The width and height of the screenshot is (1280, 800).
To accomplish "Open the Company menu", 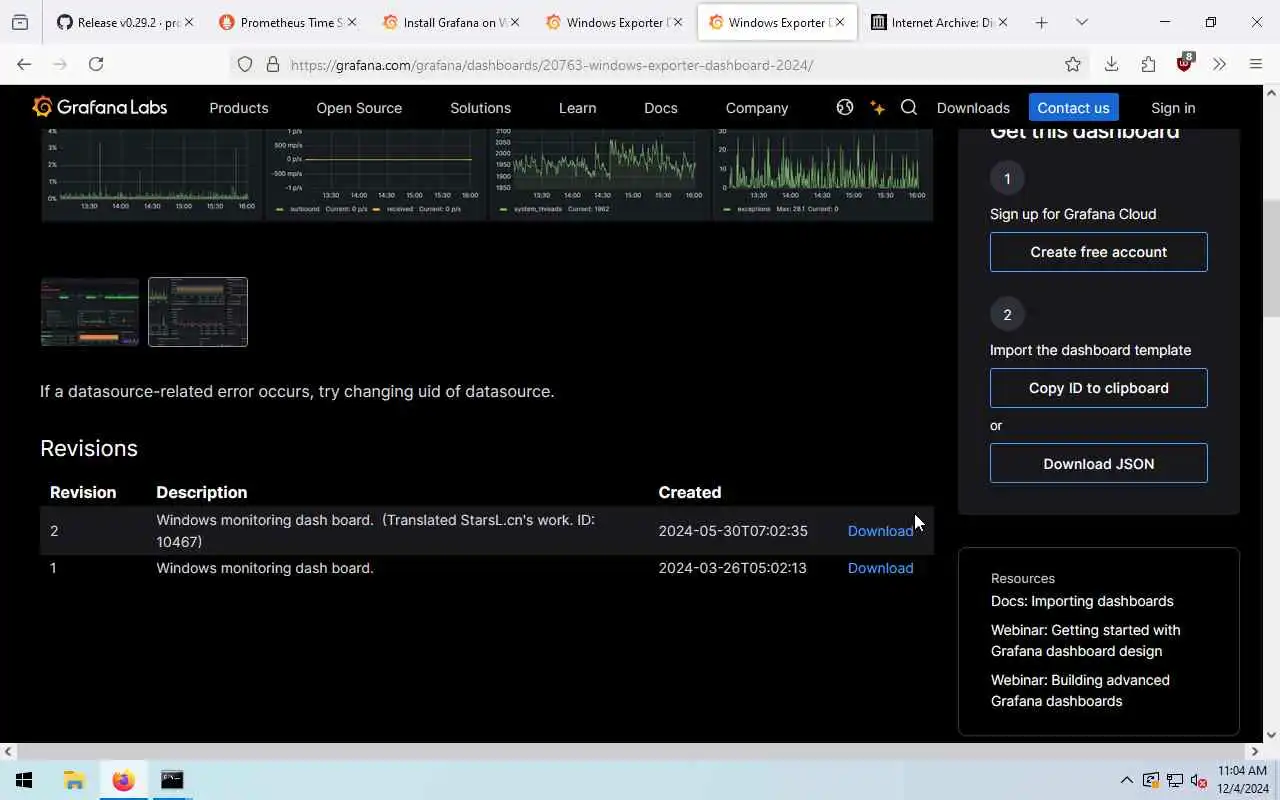I will point(757,108).
